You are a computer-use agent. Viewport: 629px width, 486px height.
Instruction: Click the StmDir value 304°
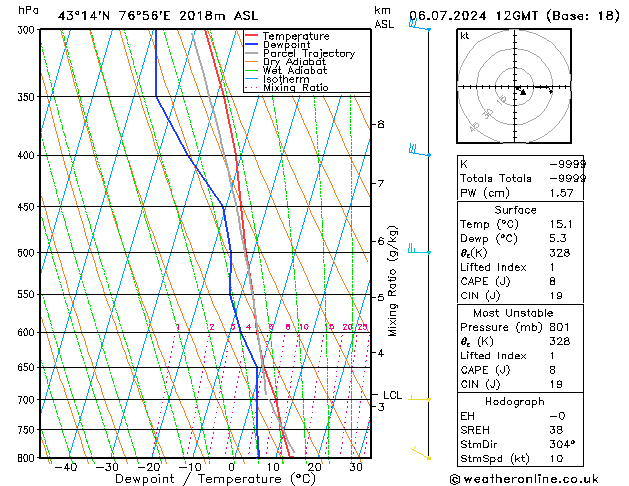(562, 445)
